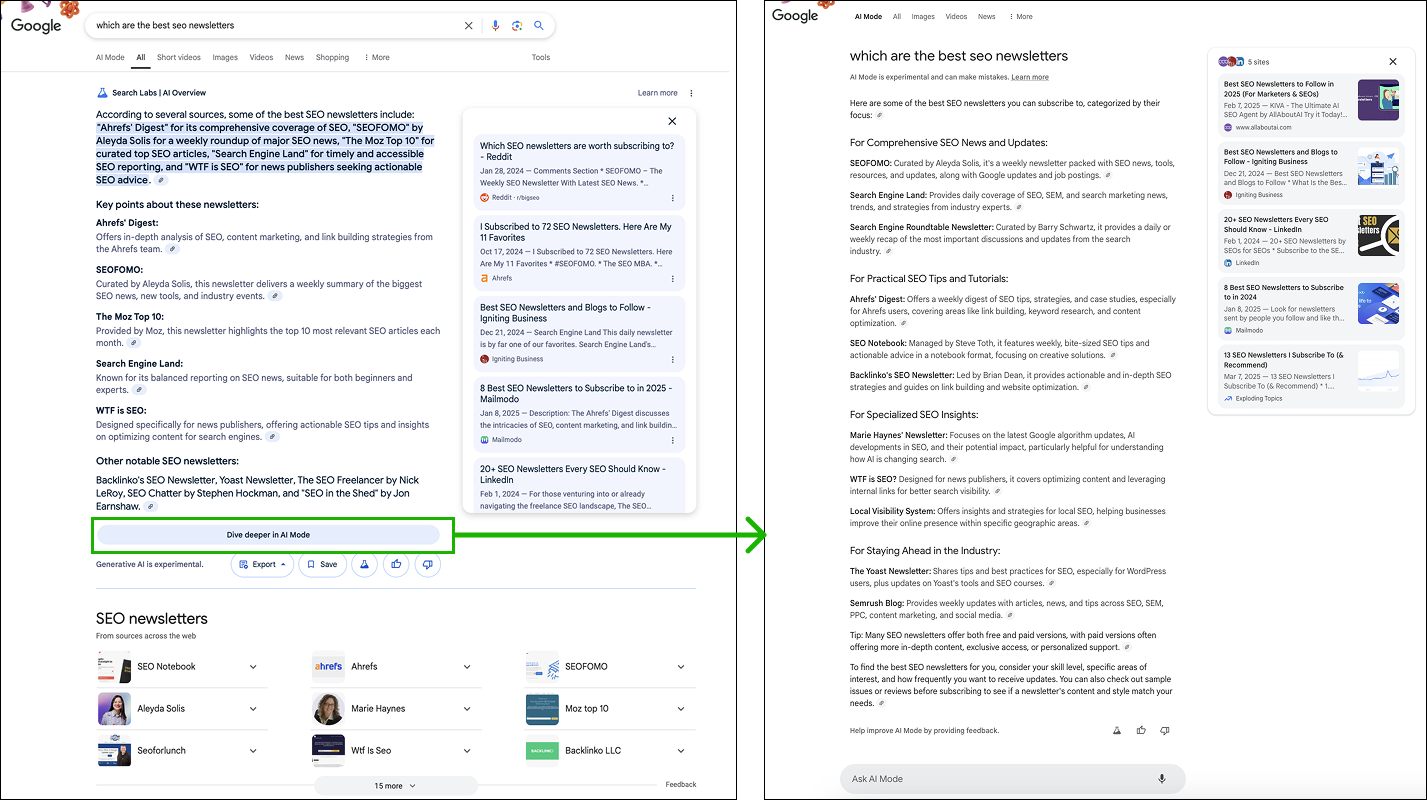Click the flask icon under the AI Mode response
This screenshot has width=1427, height=800.
1117,731
